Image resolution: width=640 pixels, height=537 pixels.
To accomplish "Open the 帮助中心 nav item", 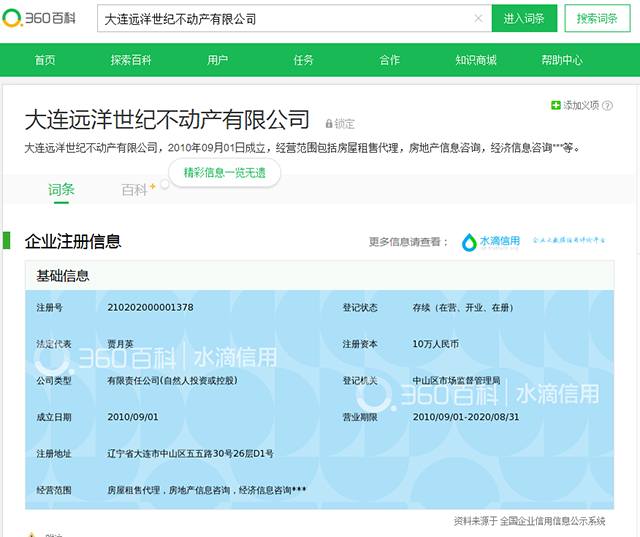I will (x=562, y=60).
